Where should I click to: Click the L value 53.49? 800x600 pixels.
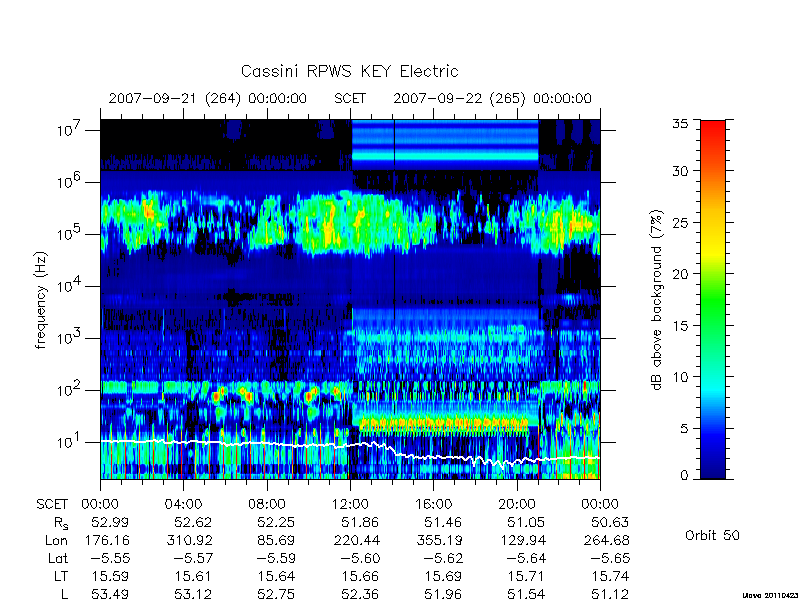(x=110, y=594)
